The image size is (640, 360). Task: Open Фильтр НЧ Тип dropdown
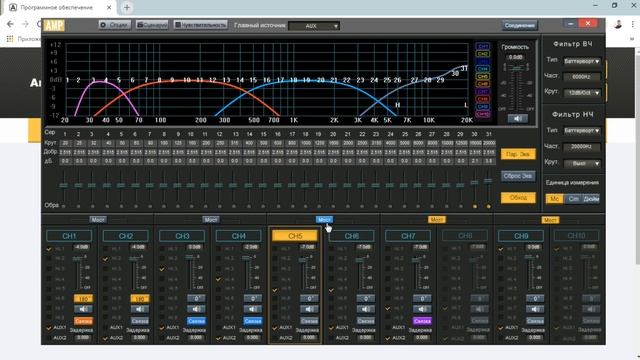[x=582, y=131]
